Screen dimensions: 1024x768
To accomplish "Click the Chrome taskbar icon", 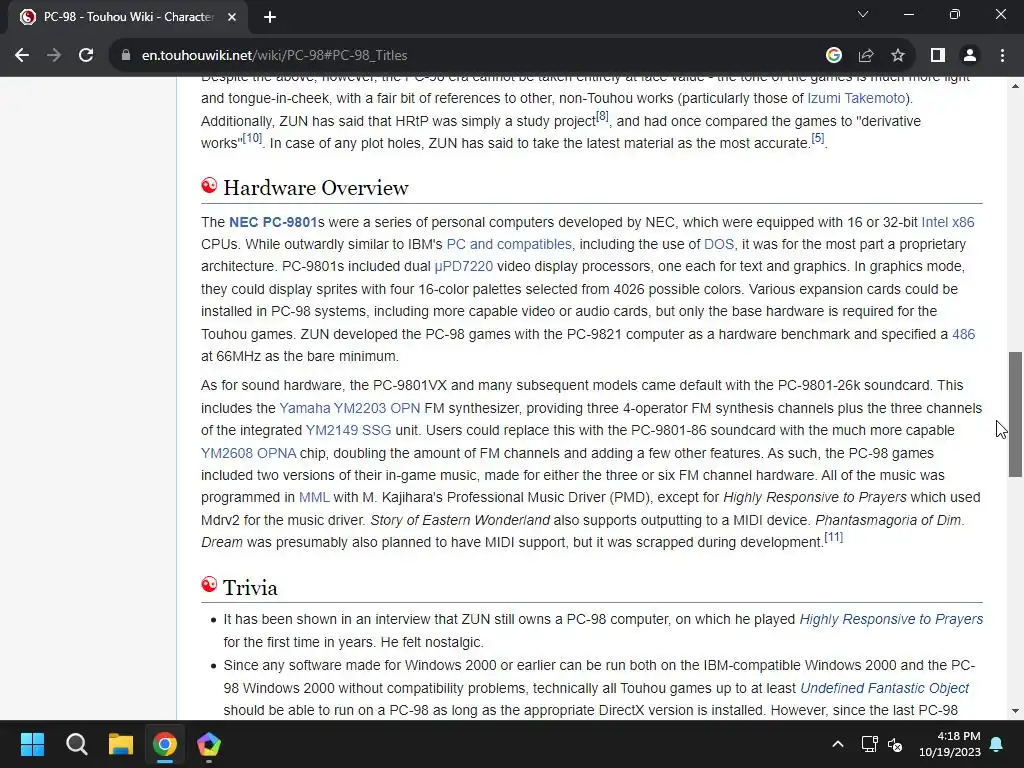I will (165, 744).
